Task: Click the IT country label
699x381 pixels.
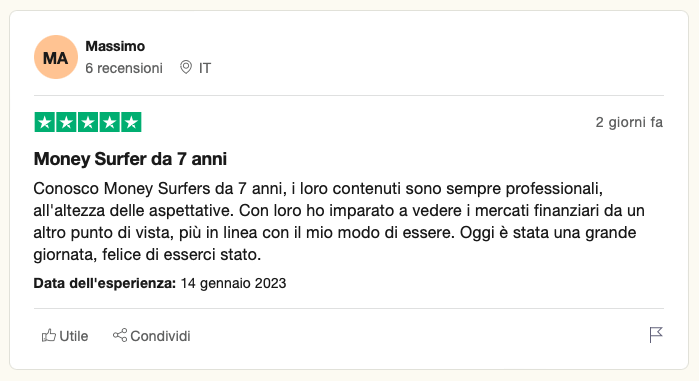Action: click(x=205, y=68)
